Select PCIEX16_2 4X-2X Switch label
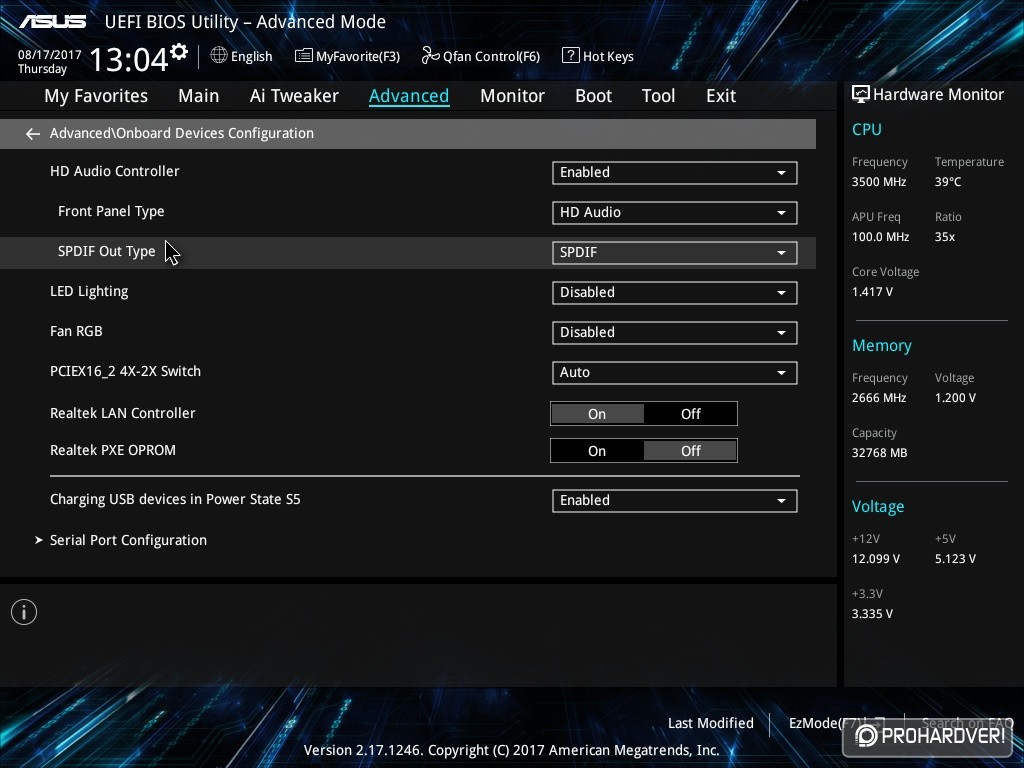 pyautogui.click(x=125, y=371)
